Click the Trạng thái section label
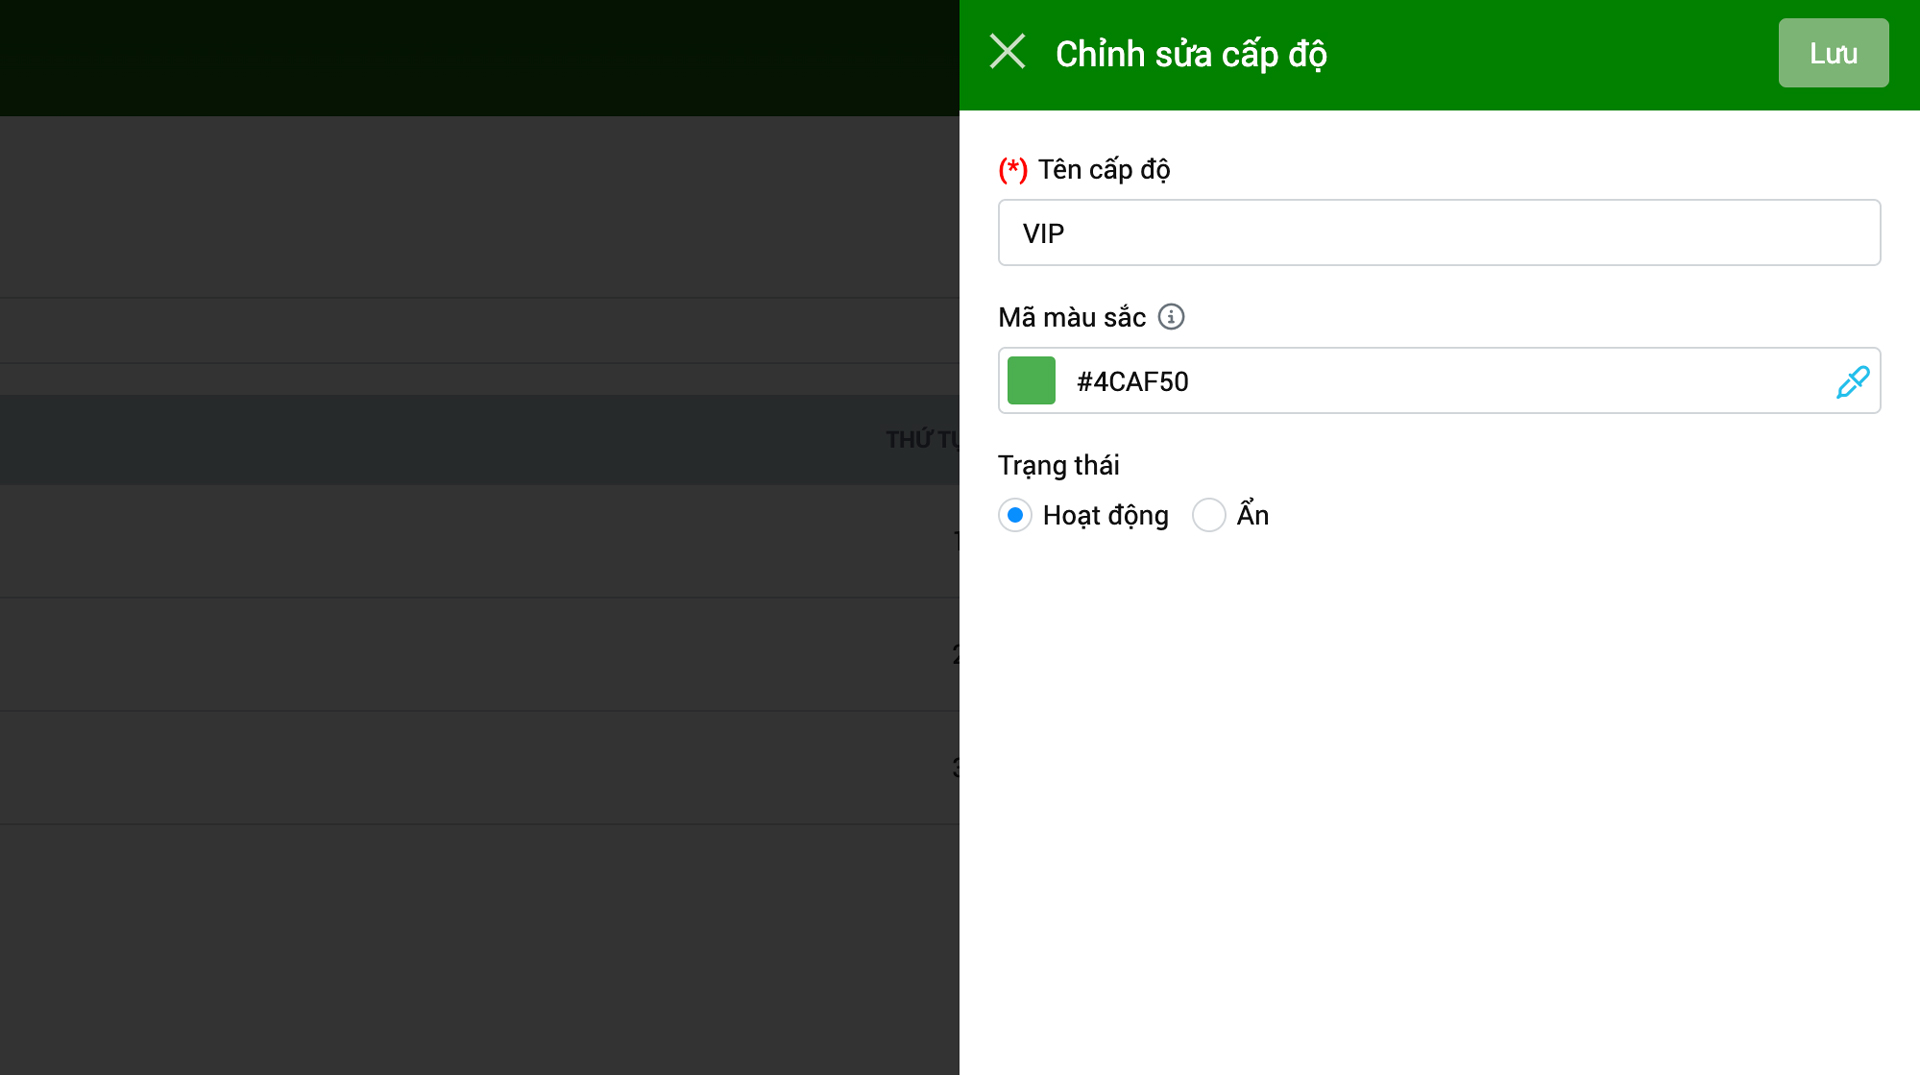1920x1075 pixels. click(x=1058, y=466)
